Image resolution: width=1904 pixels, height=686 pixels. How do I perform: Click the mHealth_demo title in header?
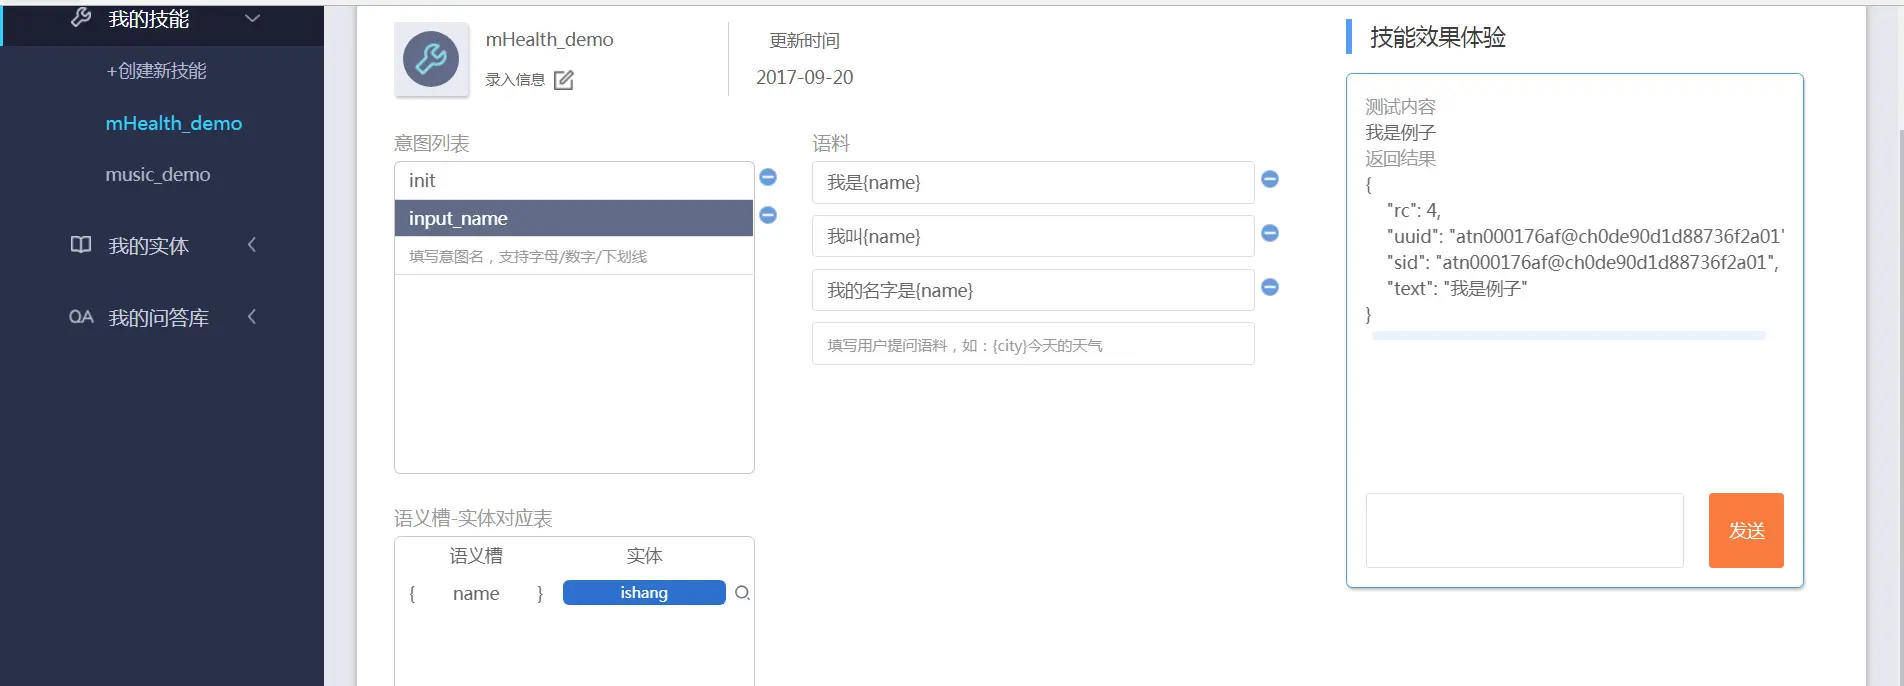550,39
